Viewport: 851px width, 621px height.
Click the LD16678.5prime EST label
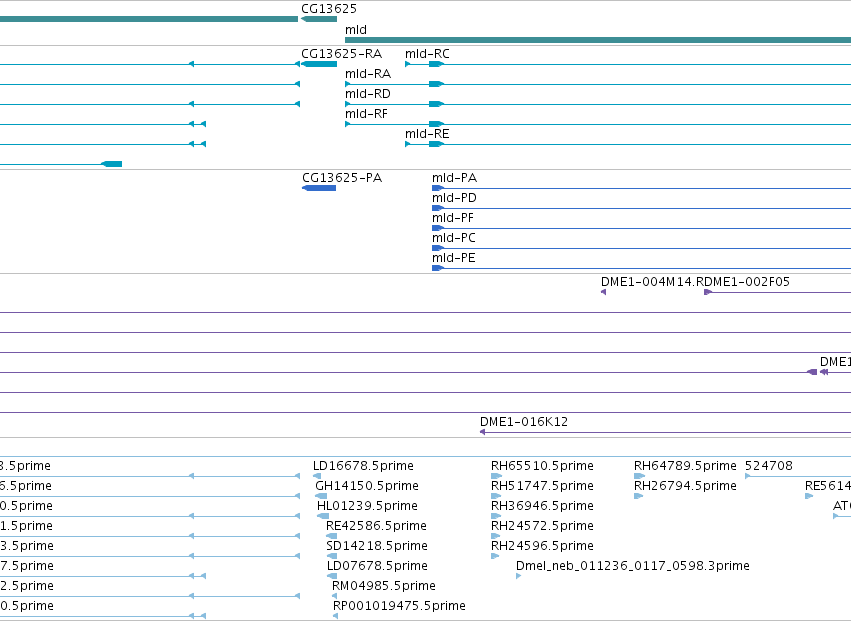[x=363, y=466]
